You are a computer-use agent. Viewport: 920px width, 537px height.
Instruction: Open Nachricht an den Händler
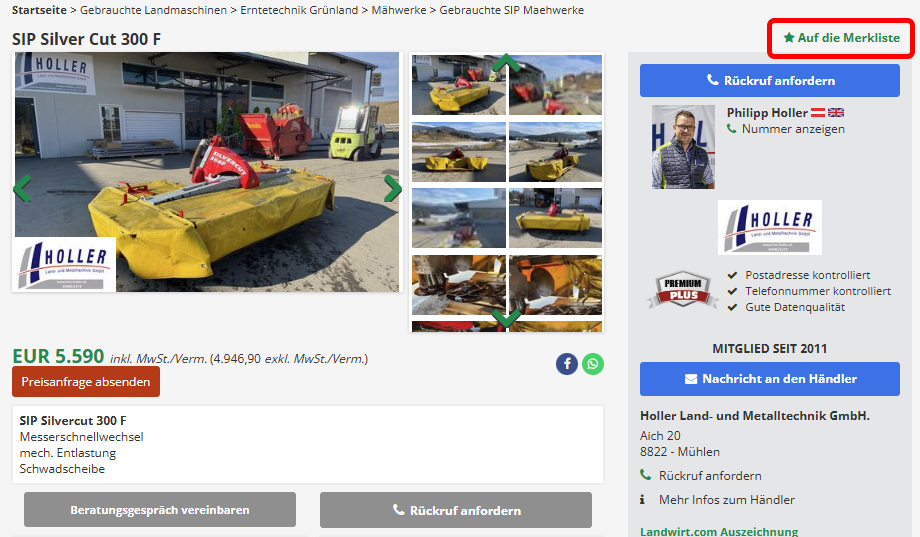pyautogui.click(x=769, y=379)
